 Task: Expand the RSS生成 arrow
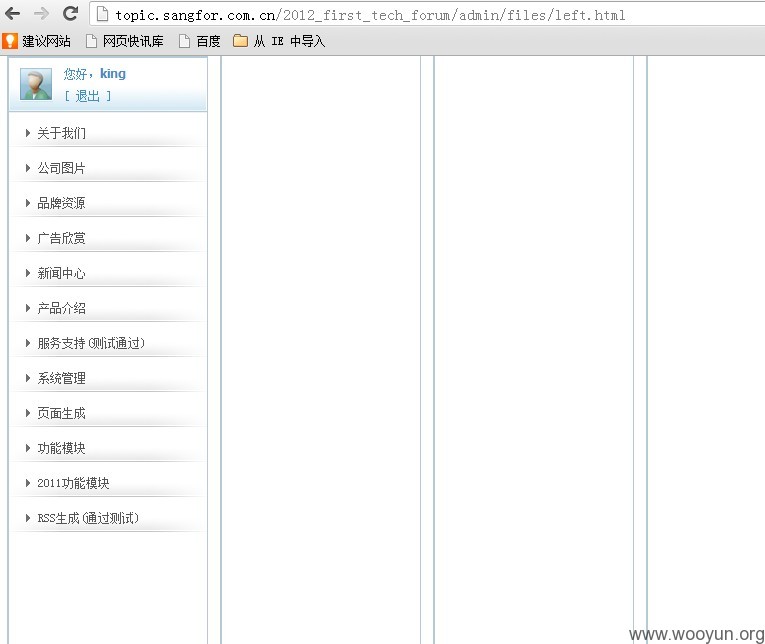pos(28,518)
